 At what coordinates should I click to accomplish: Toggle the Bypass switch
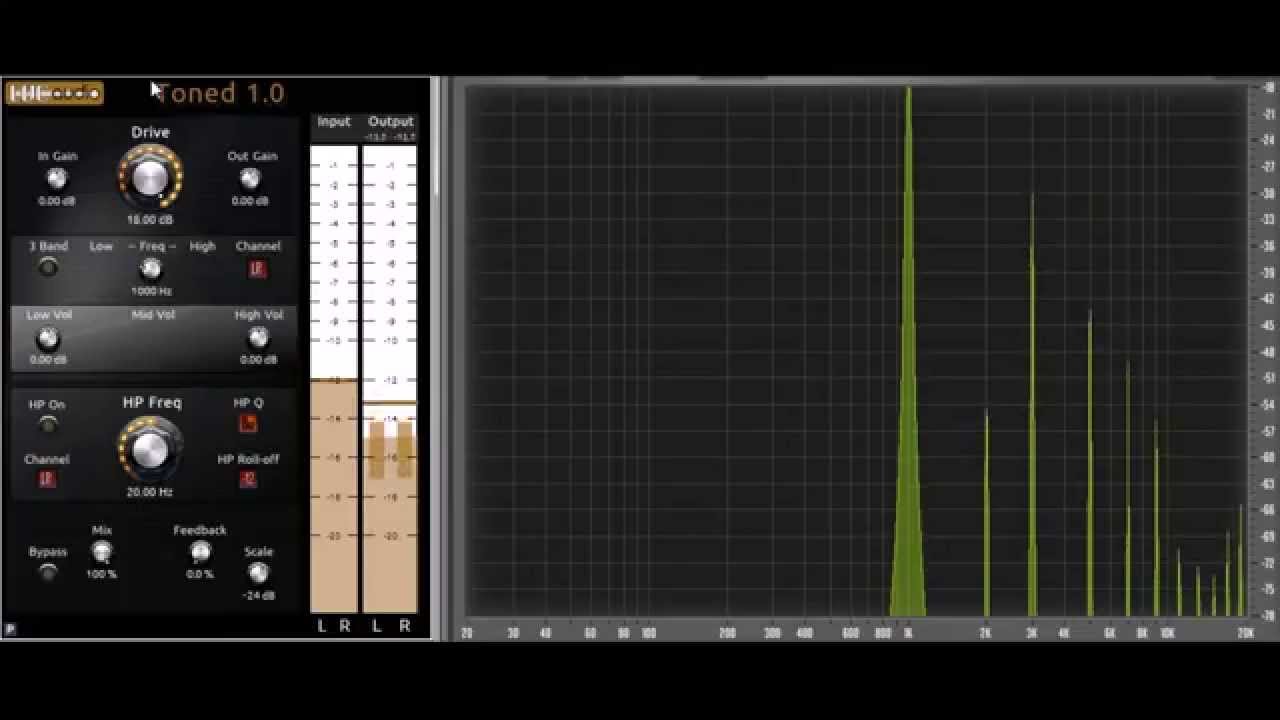(x=47, y=572)
